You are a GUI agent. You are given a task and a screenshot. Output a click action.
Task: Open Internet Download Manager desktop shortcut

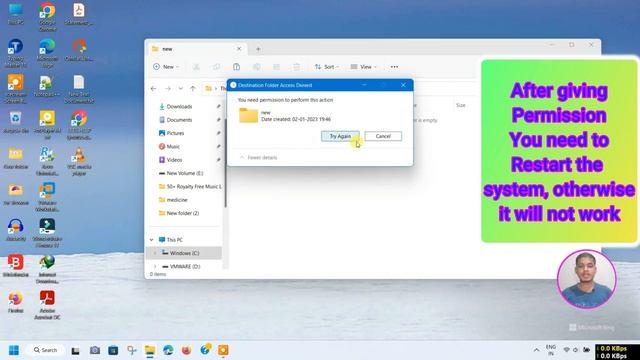47,269
